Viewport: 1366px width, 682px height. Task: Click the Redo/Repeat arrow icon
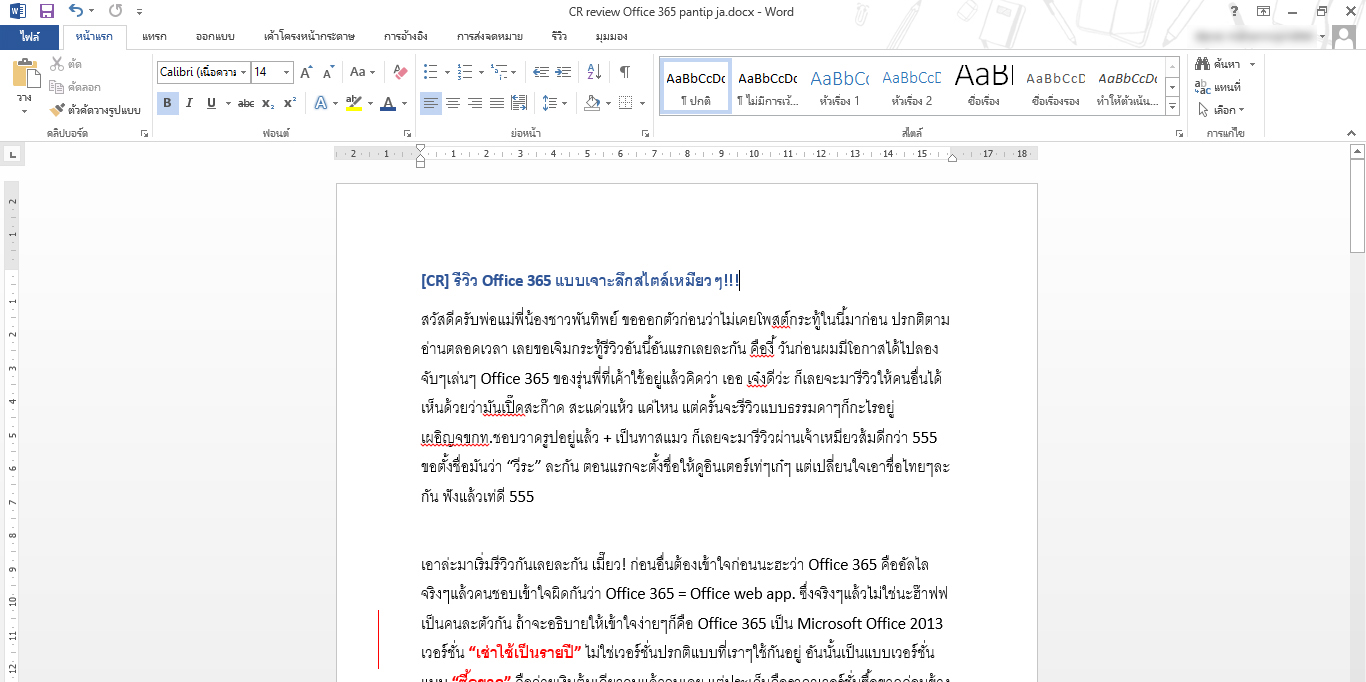click(115, 11)
